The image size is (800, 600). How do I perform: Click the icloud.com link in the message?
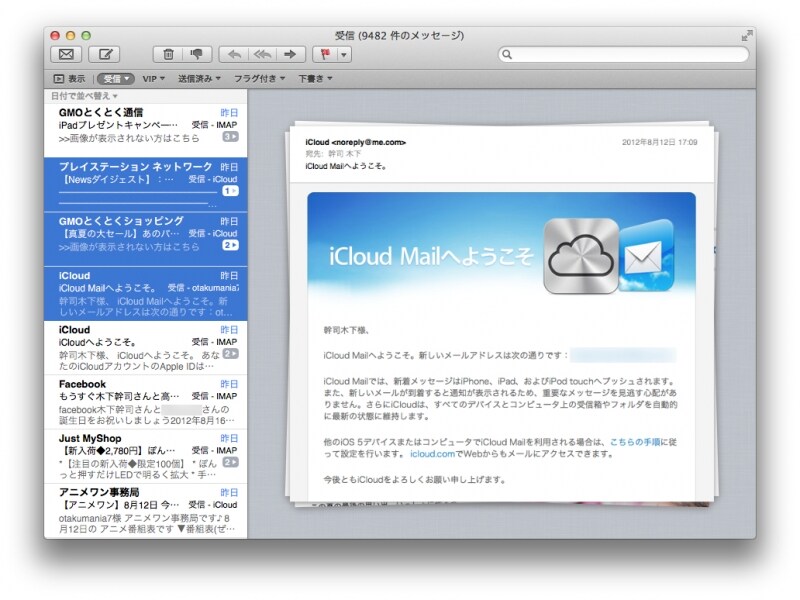(433, 453)
